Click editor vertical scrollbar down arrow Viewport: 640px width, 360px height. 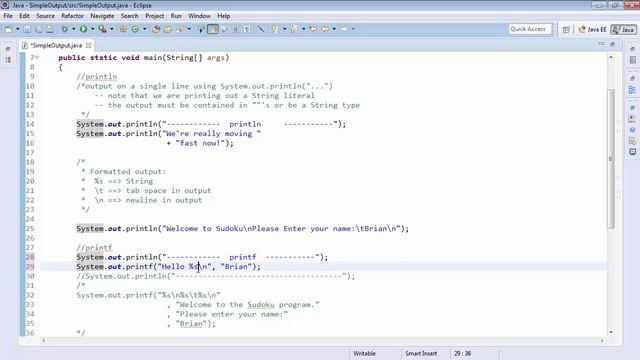[x=611, y=332]
